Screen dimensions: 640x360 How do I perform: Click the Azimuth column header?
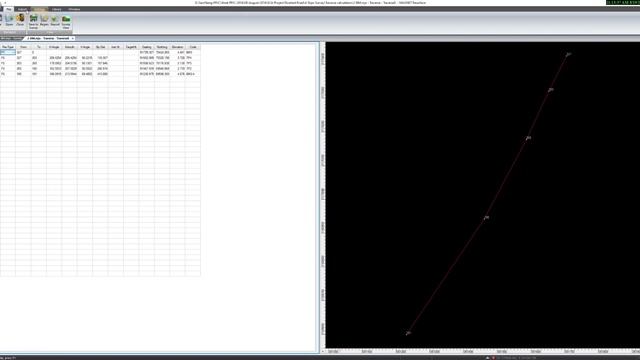click(70, 47)
